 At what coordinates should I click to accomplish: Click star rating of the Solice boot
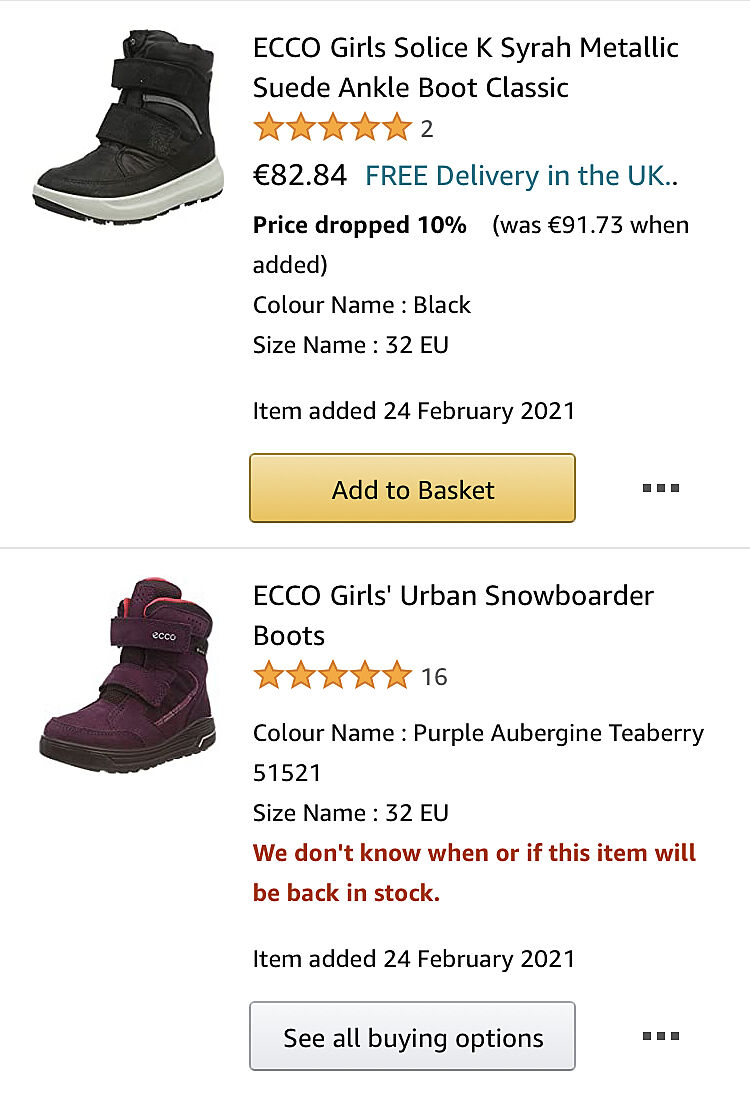click(x=332, y=129)
